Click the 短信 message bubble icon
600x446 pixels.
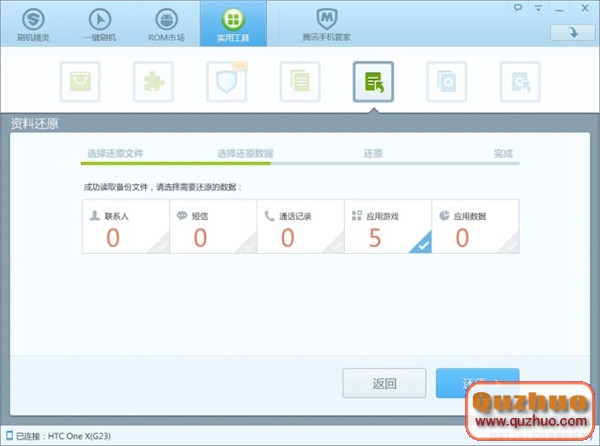coord(182,216)
